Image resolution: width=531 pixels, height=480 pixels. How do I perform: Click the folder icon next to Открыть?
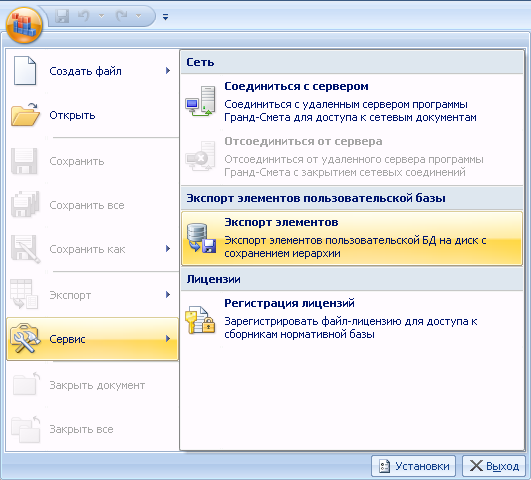click(x=25, y=114)
